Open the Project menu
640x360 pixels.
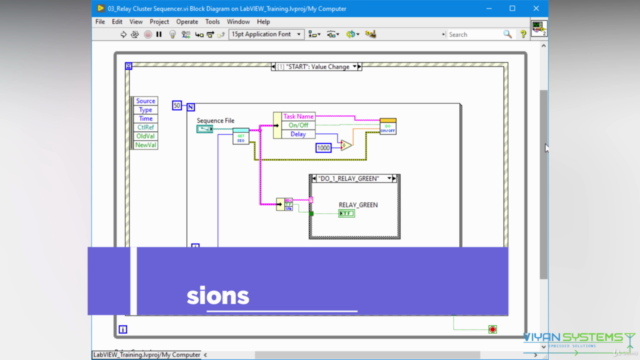pos(159,22)
